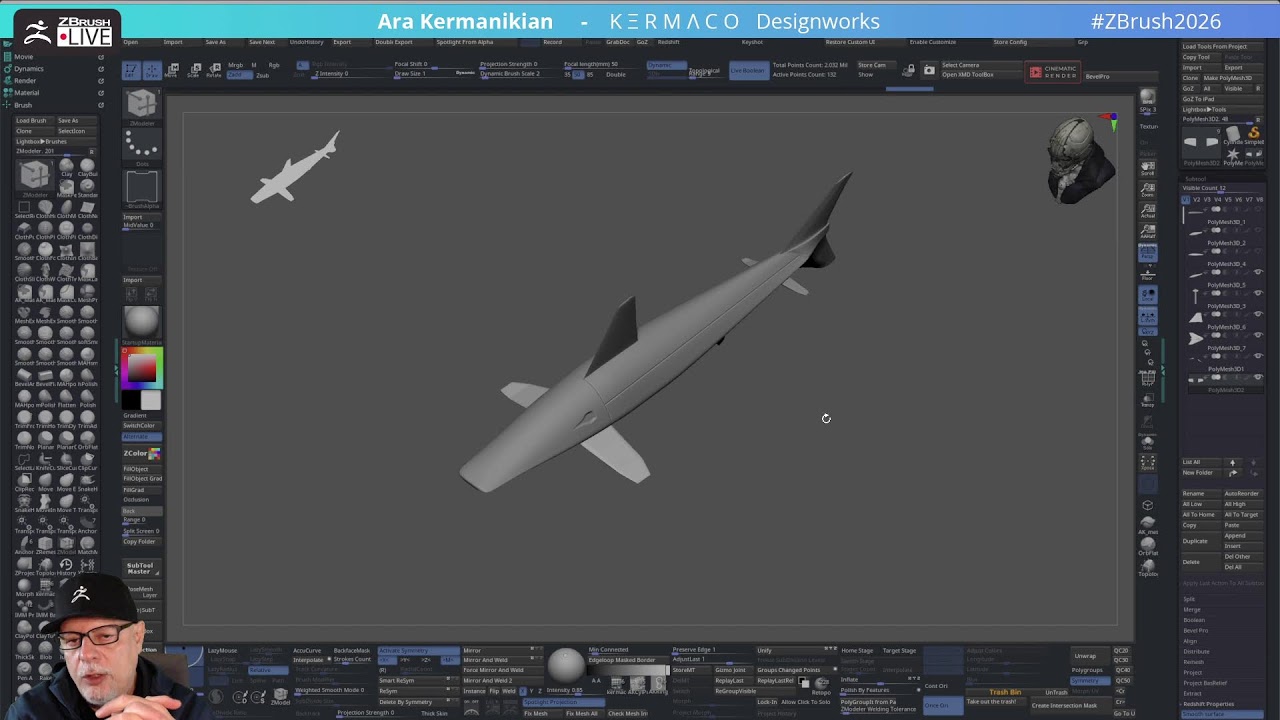Viewport: 1280px width, 720px height.
Task: Pick the Clay brush icon
Action: click(x=67, y=168)
